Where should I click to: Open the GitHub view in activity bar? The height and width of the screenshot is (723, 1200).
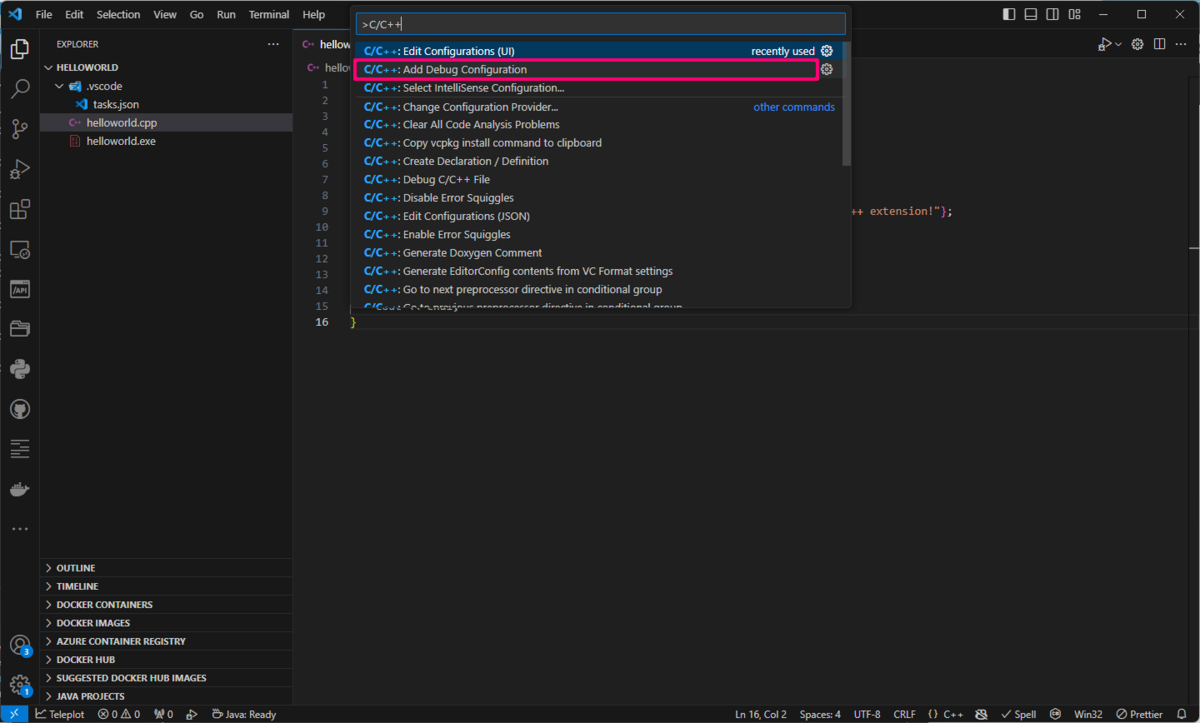[19, 409]
